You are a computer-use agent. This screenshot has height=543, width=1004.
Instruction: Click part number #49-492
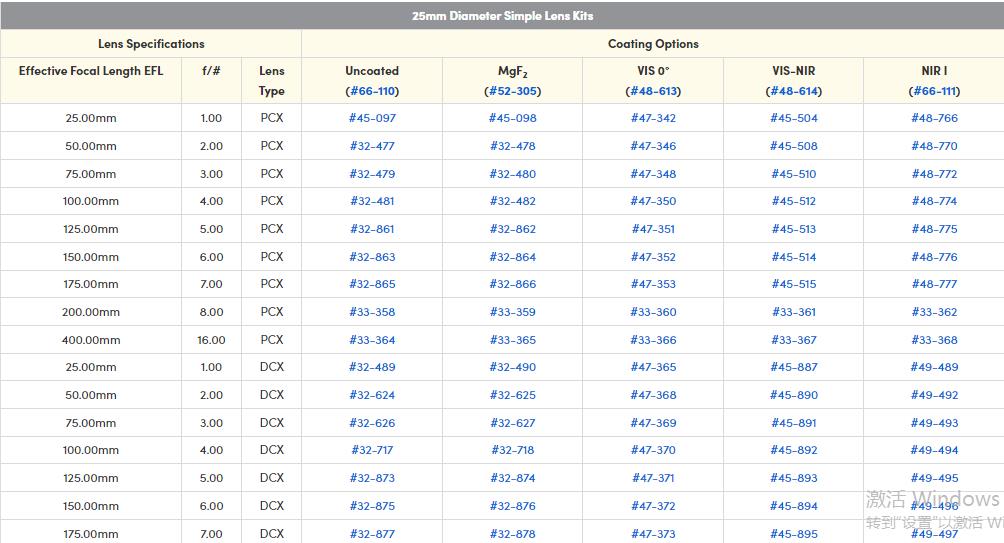[x=934, y=395]
